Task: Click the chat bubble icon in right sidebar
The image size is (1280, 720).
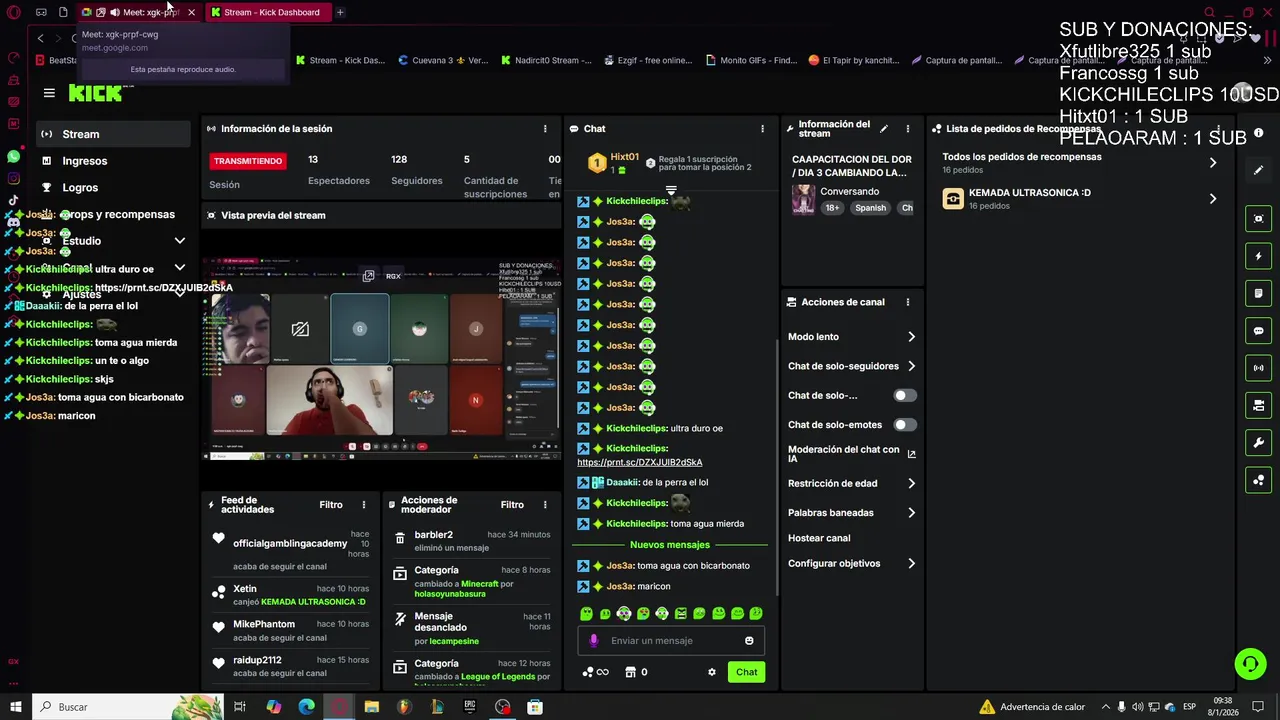Action: pos(1259,331)
